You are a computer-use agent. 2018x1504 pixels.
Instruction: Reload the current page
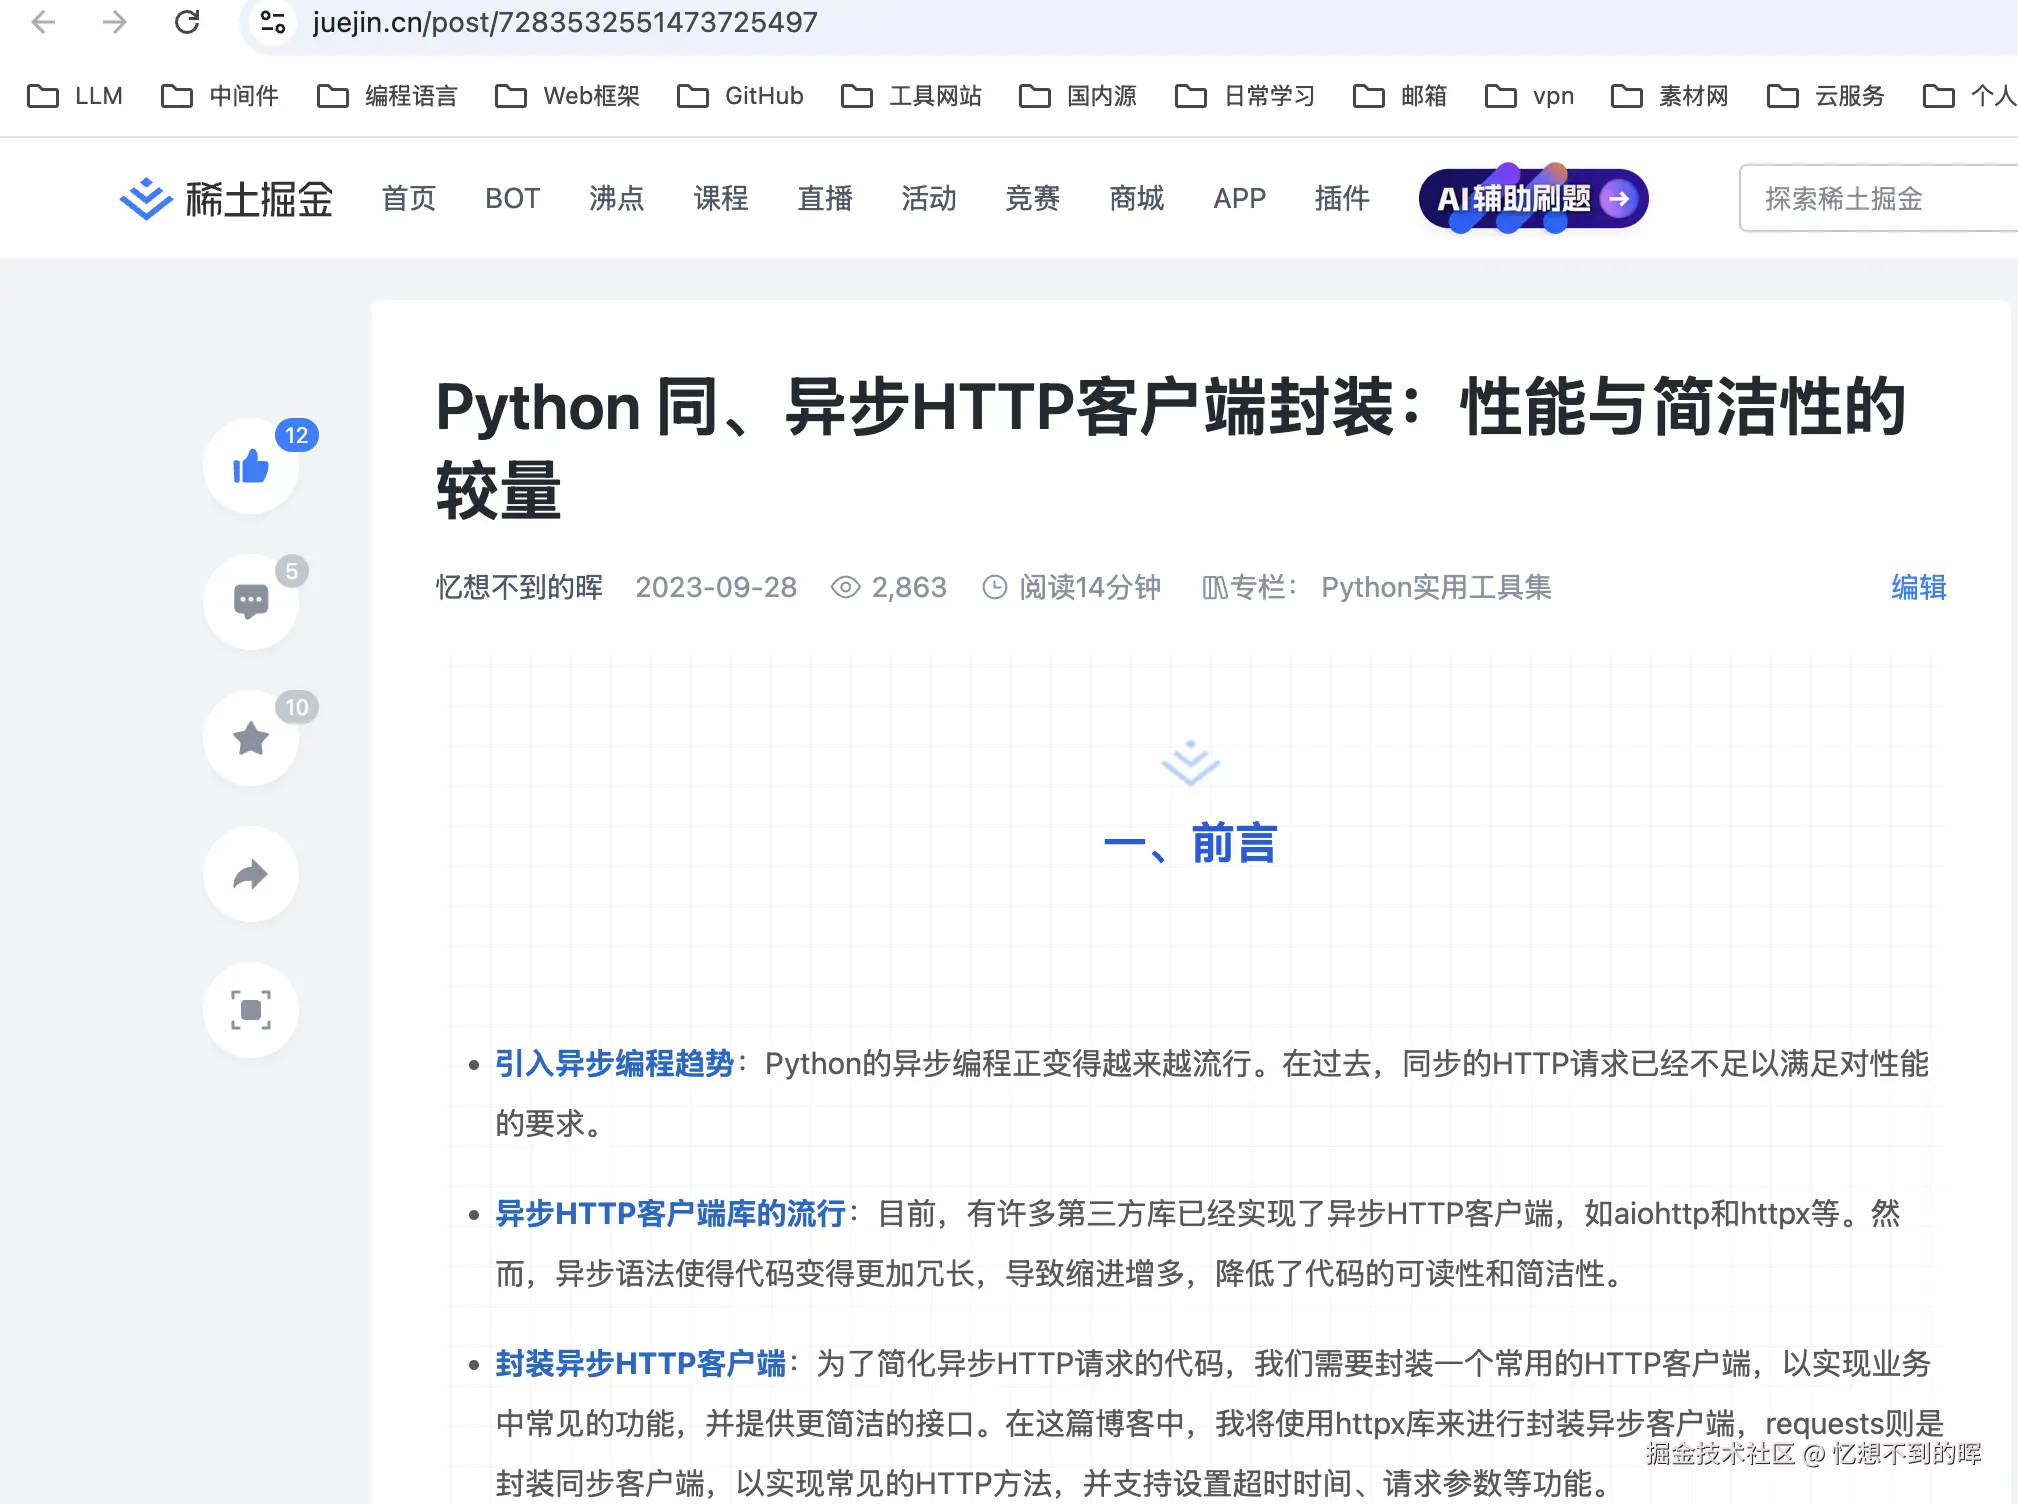(187, 22)
